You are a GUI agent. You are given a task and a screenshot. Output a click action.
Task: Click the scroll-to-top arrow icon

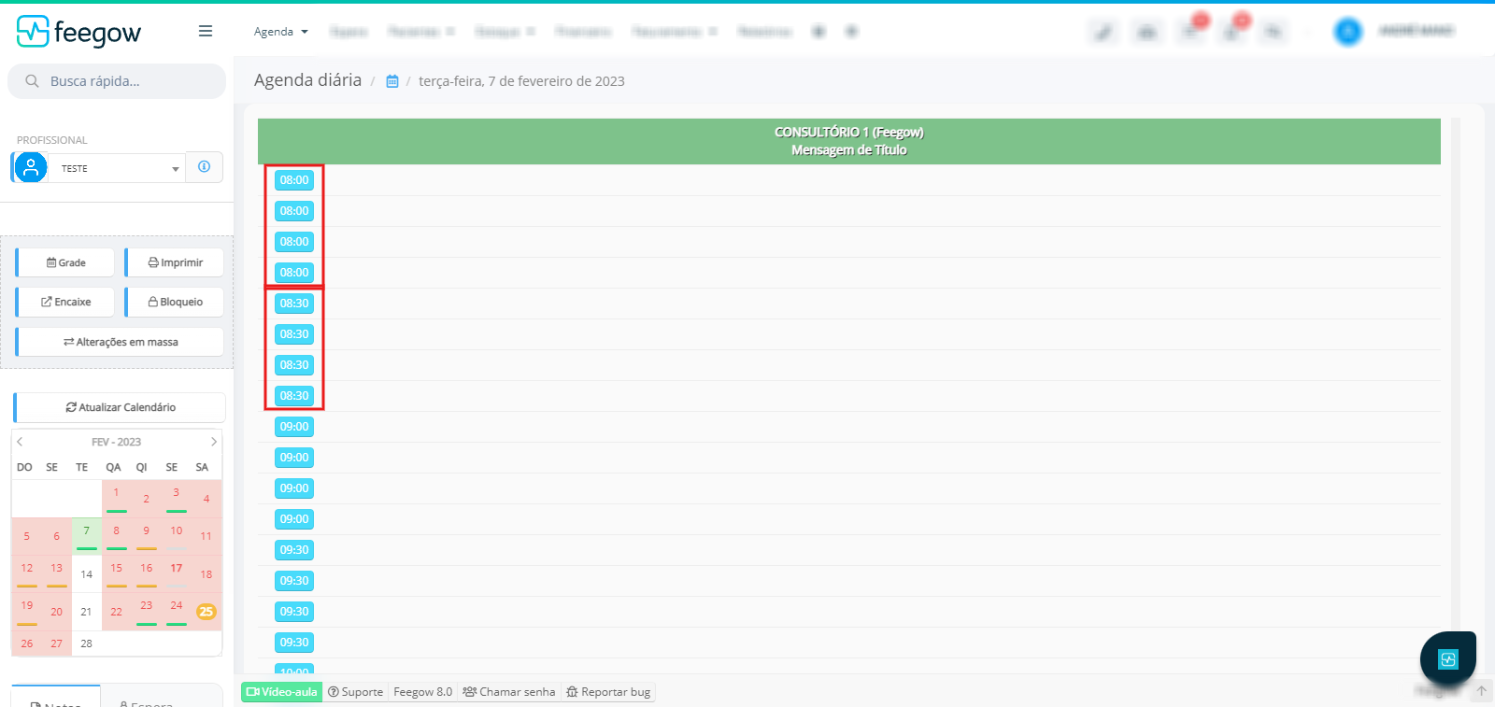pos(1482,690)
